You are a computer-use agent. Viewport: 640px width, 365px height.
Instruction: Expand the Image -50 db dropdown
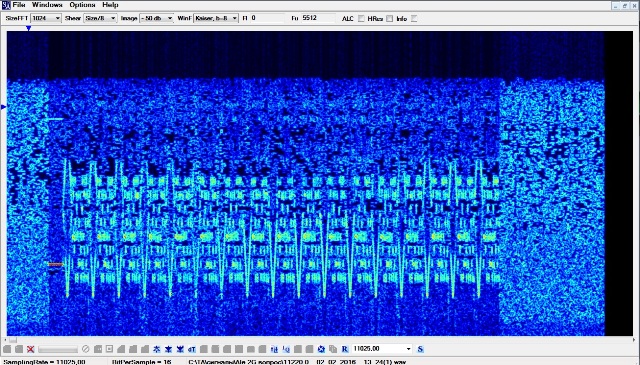(156, 18)
